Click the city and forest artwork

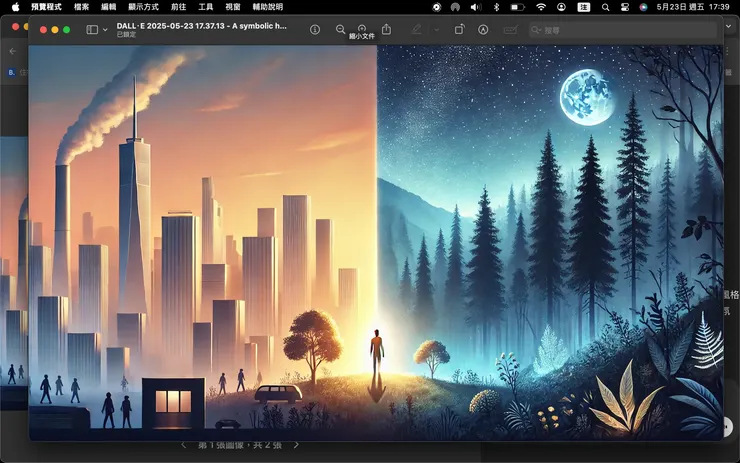(x=376, y=243)
